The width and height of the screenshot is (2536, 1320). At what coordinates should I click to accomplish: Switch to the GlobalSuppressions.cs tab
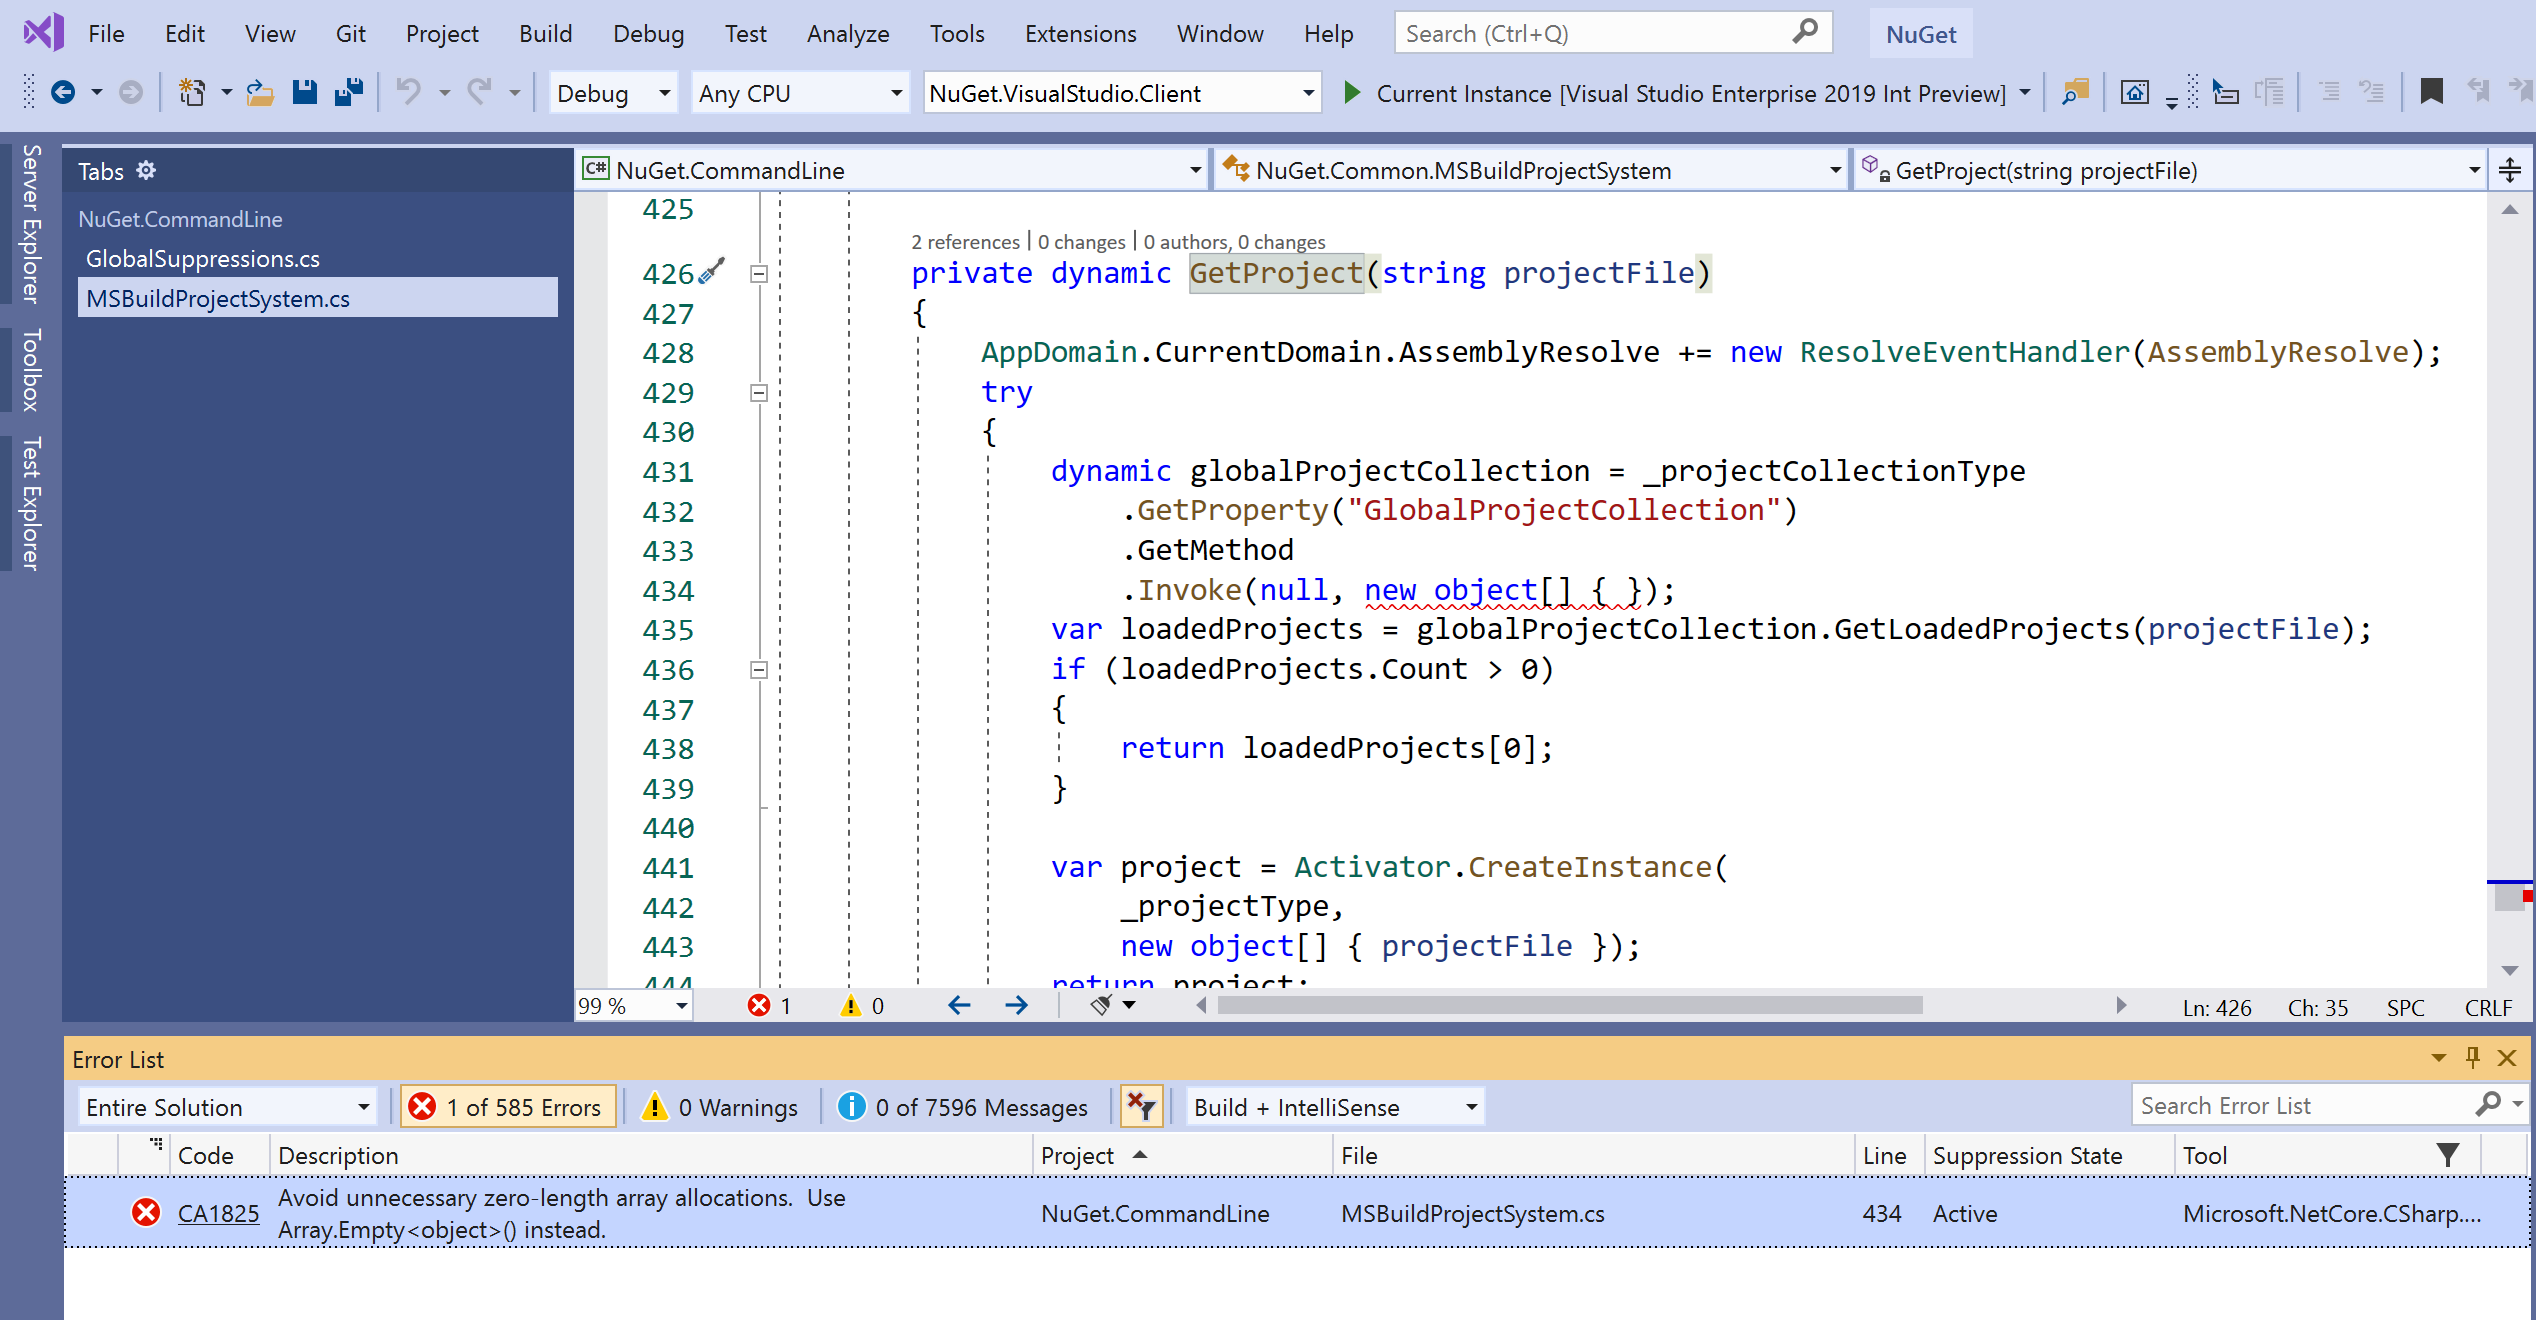point(203,258)
